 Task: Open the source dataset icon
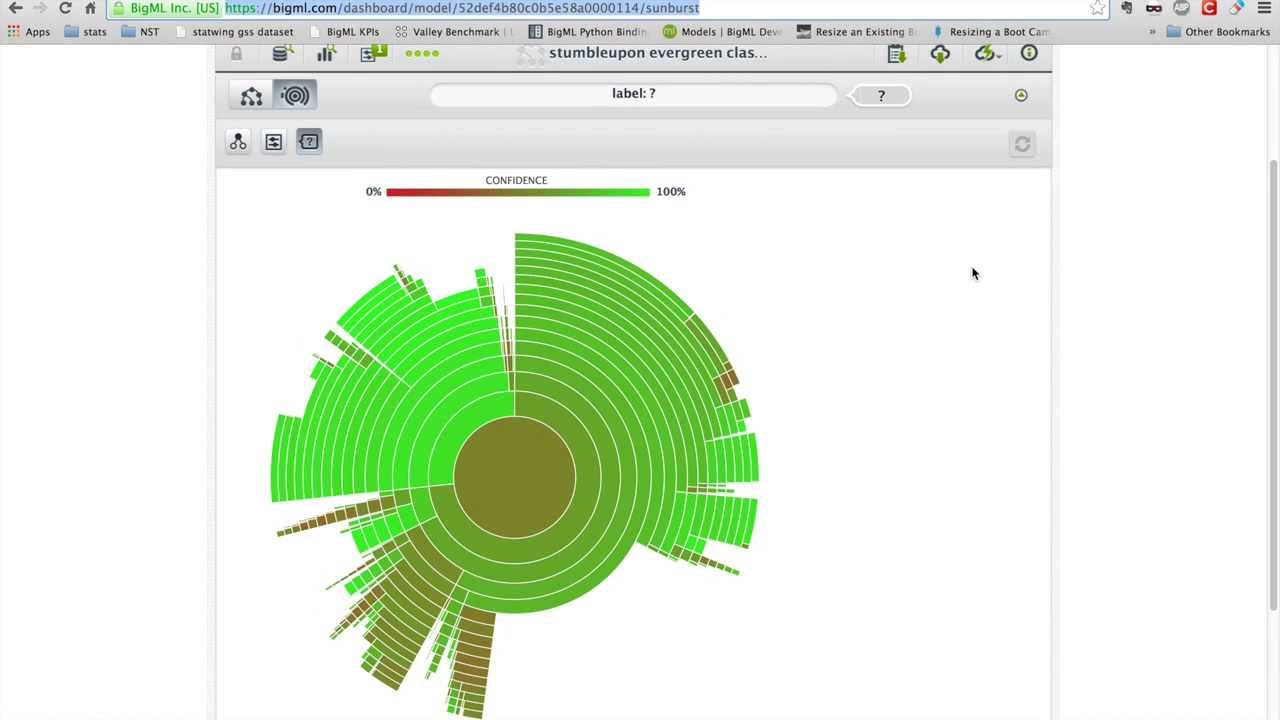(x=283, y=54)
